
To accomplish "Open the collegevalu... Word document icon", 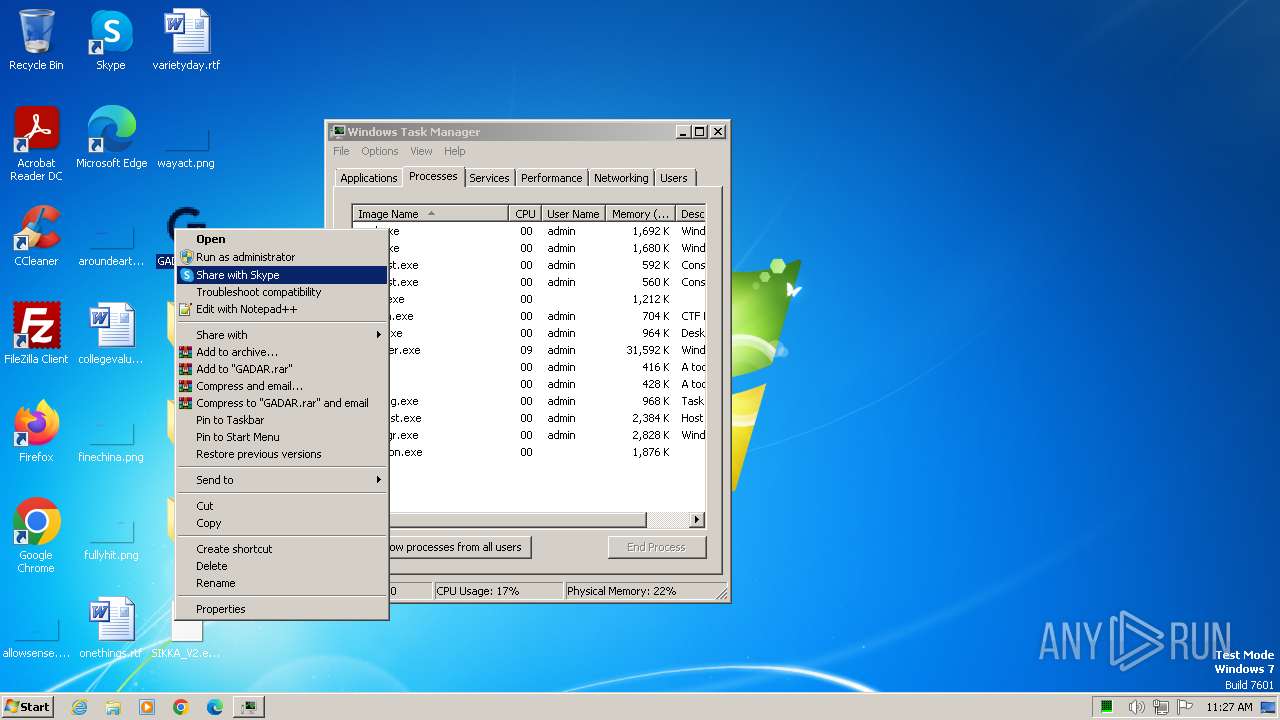I will (111, 334).
